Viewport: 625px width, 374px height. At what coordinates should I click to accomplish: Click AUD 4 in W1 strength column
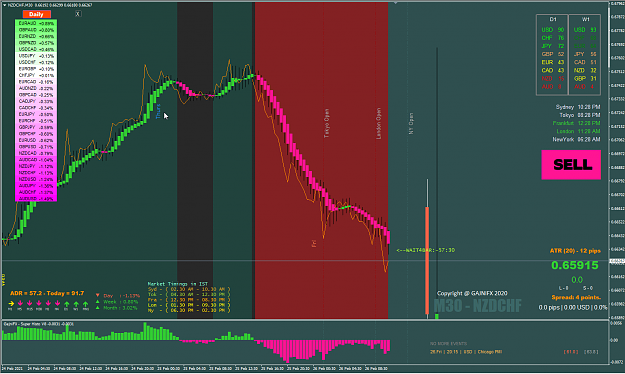pyautogui.click(x=584, y=87)
